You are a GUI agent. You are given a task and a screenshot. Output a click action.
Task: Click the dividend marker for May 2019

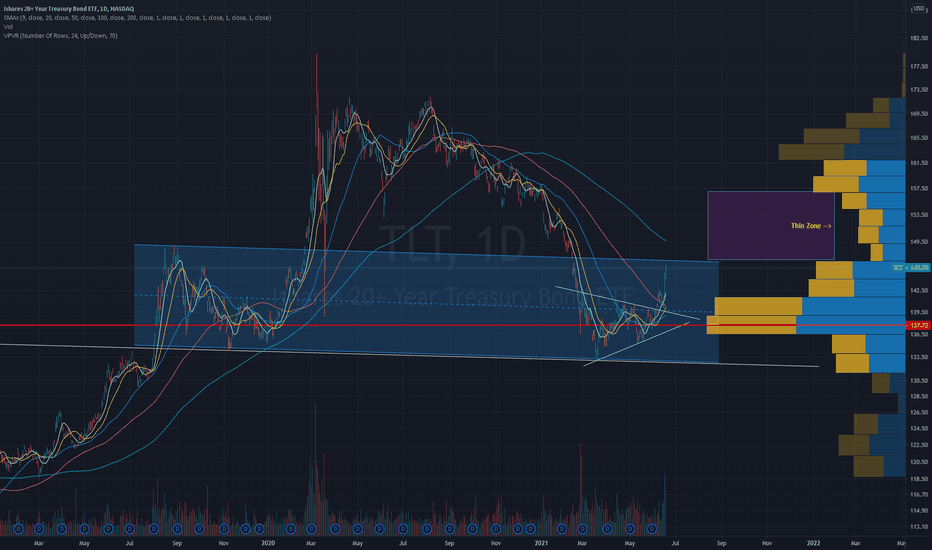click(84, 529)
